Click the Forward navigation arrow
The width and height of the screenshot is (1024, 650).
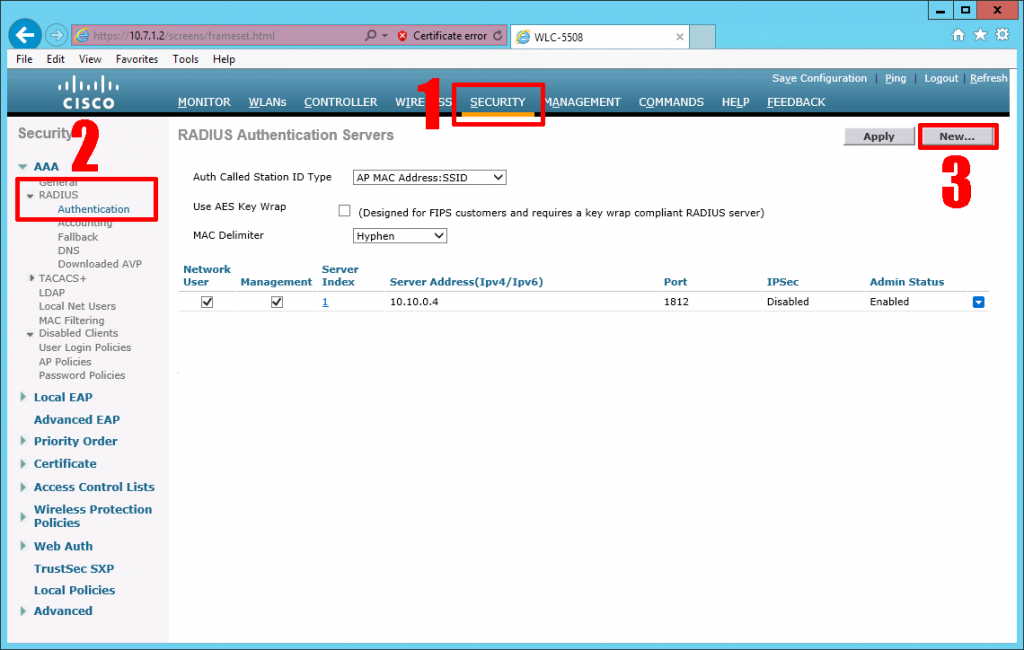point(55,33)
